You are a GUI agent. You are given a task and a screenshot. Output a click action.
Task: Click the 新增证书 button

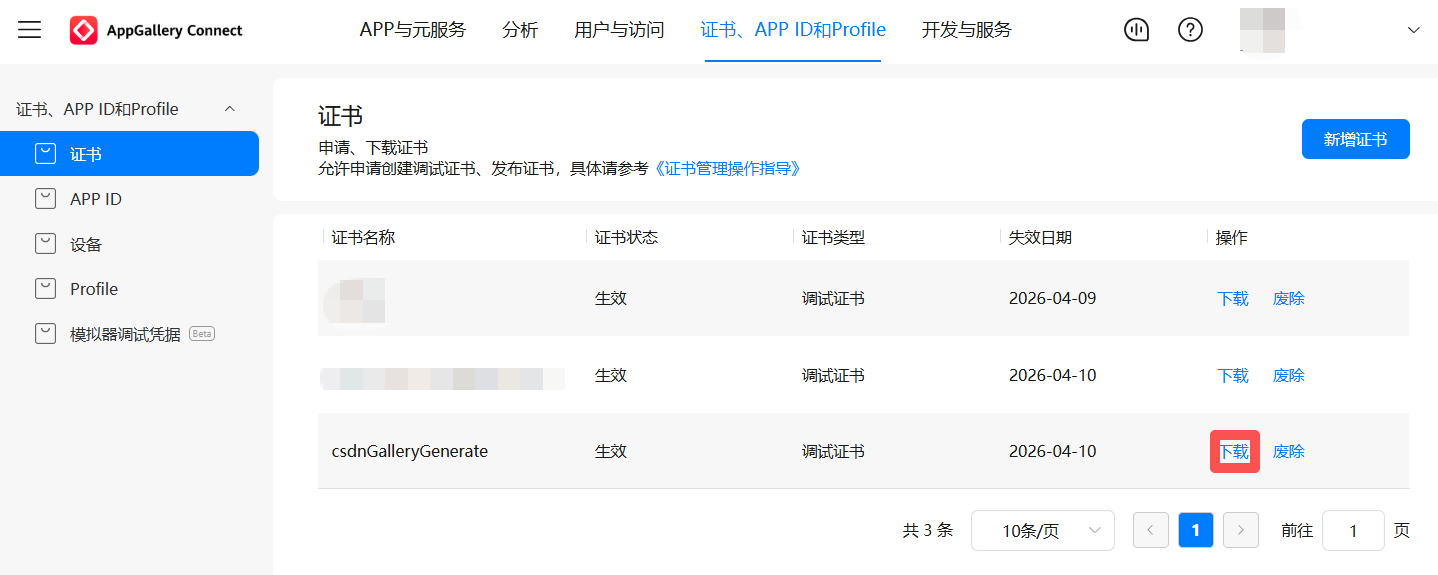tap(1356, 139)
